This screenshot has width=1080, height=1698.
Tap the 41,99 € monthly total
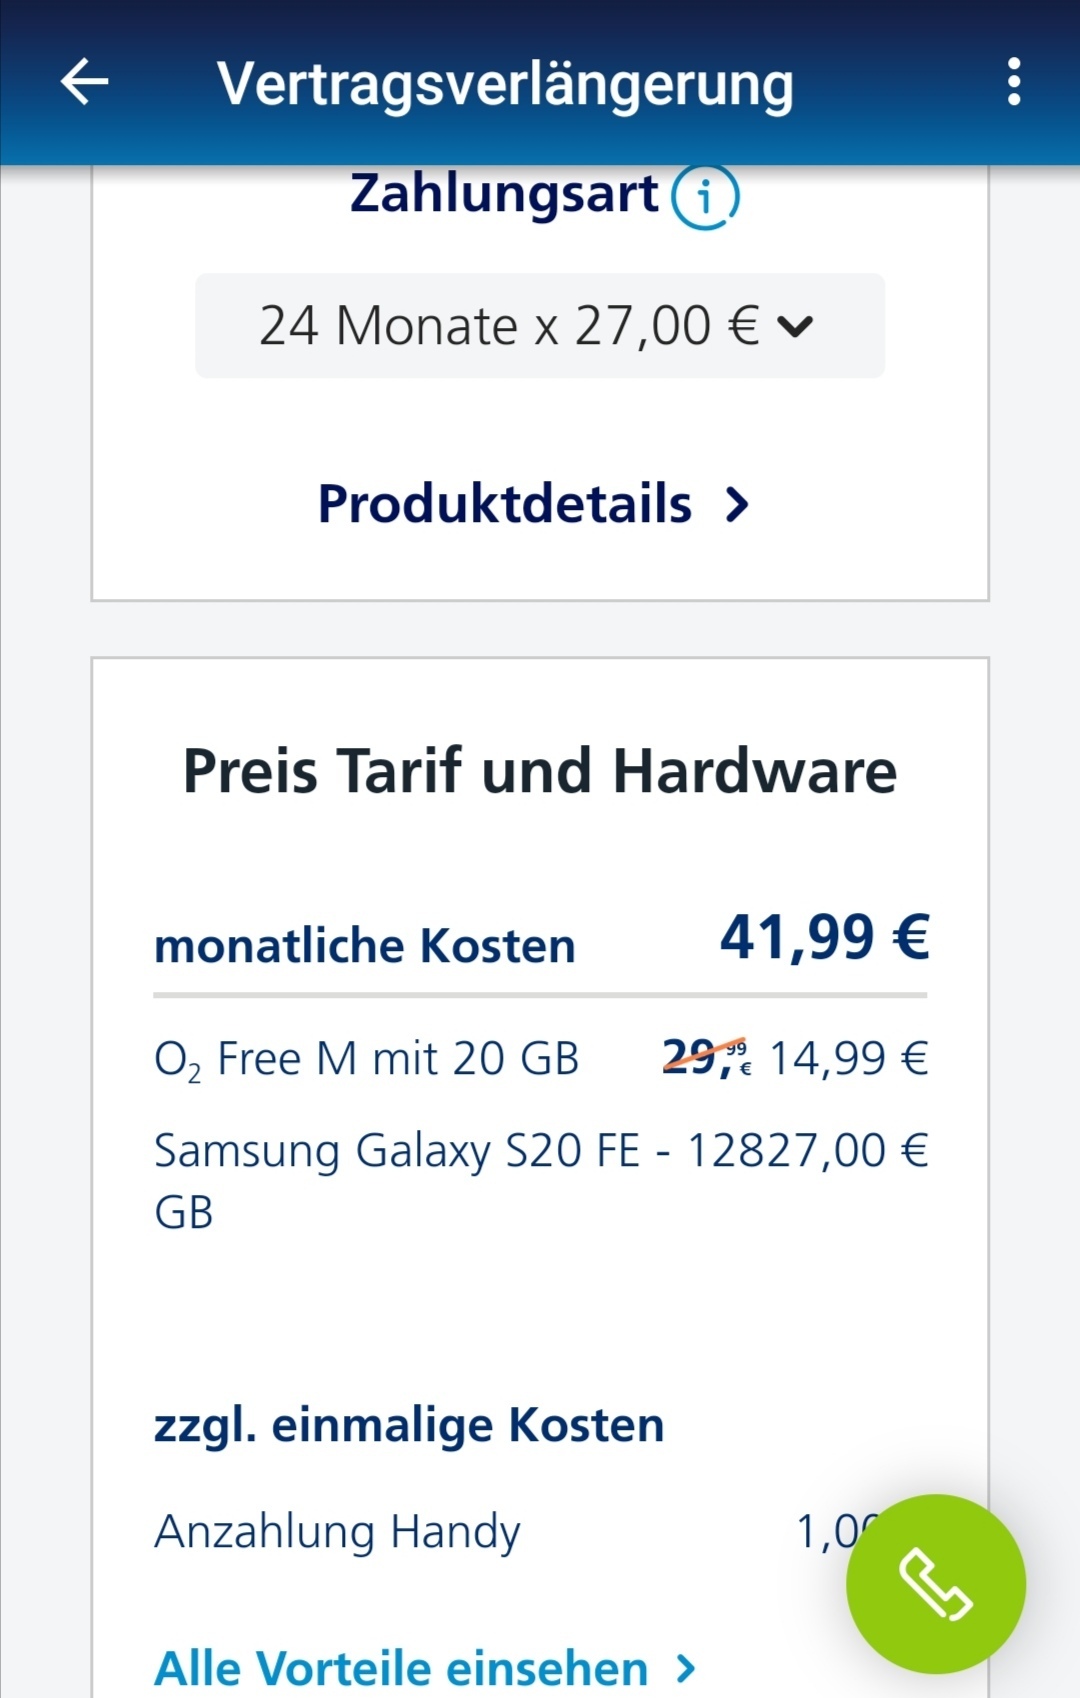click(x=825, y=937)
